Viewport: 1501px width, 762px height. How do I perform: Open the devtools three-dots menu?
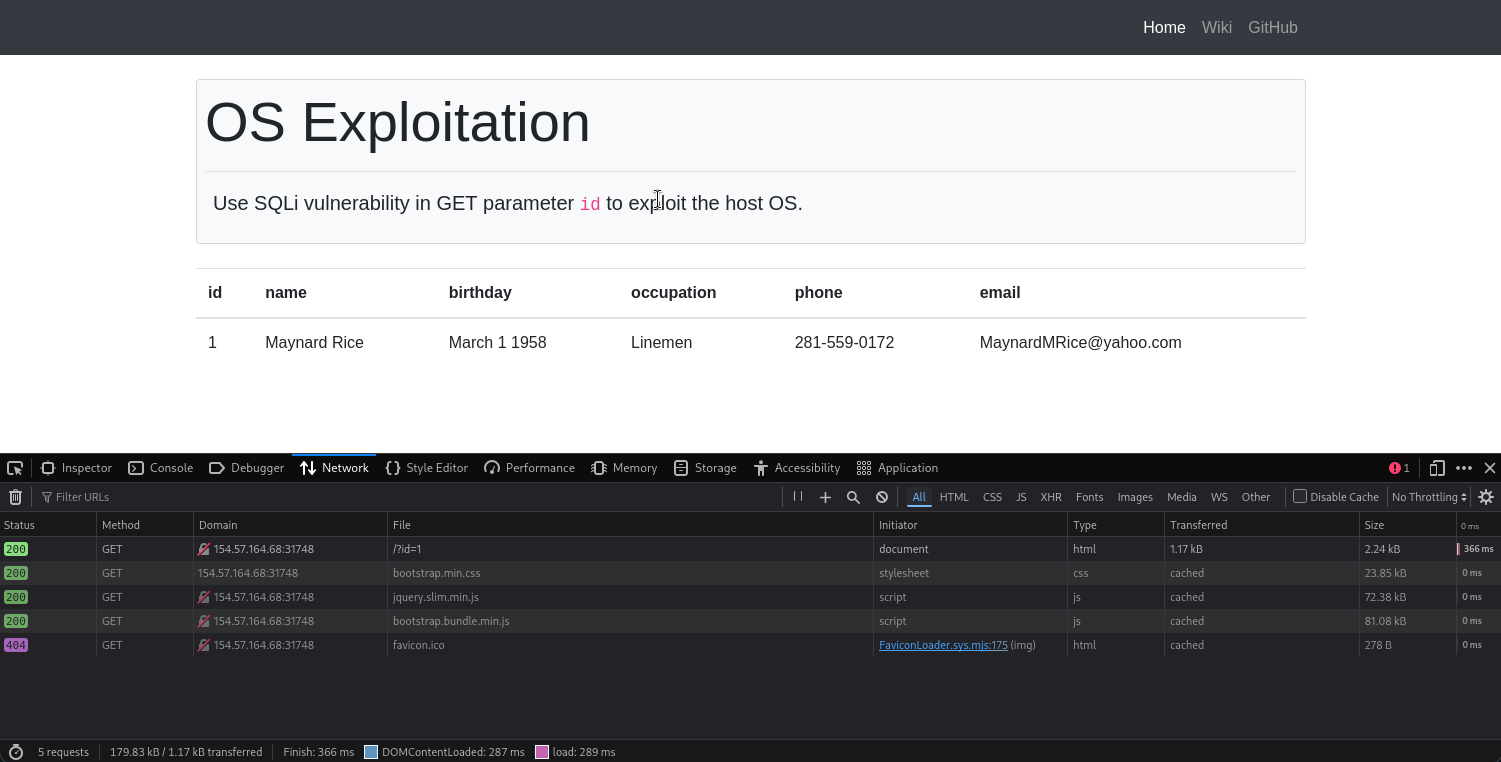1464,468
